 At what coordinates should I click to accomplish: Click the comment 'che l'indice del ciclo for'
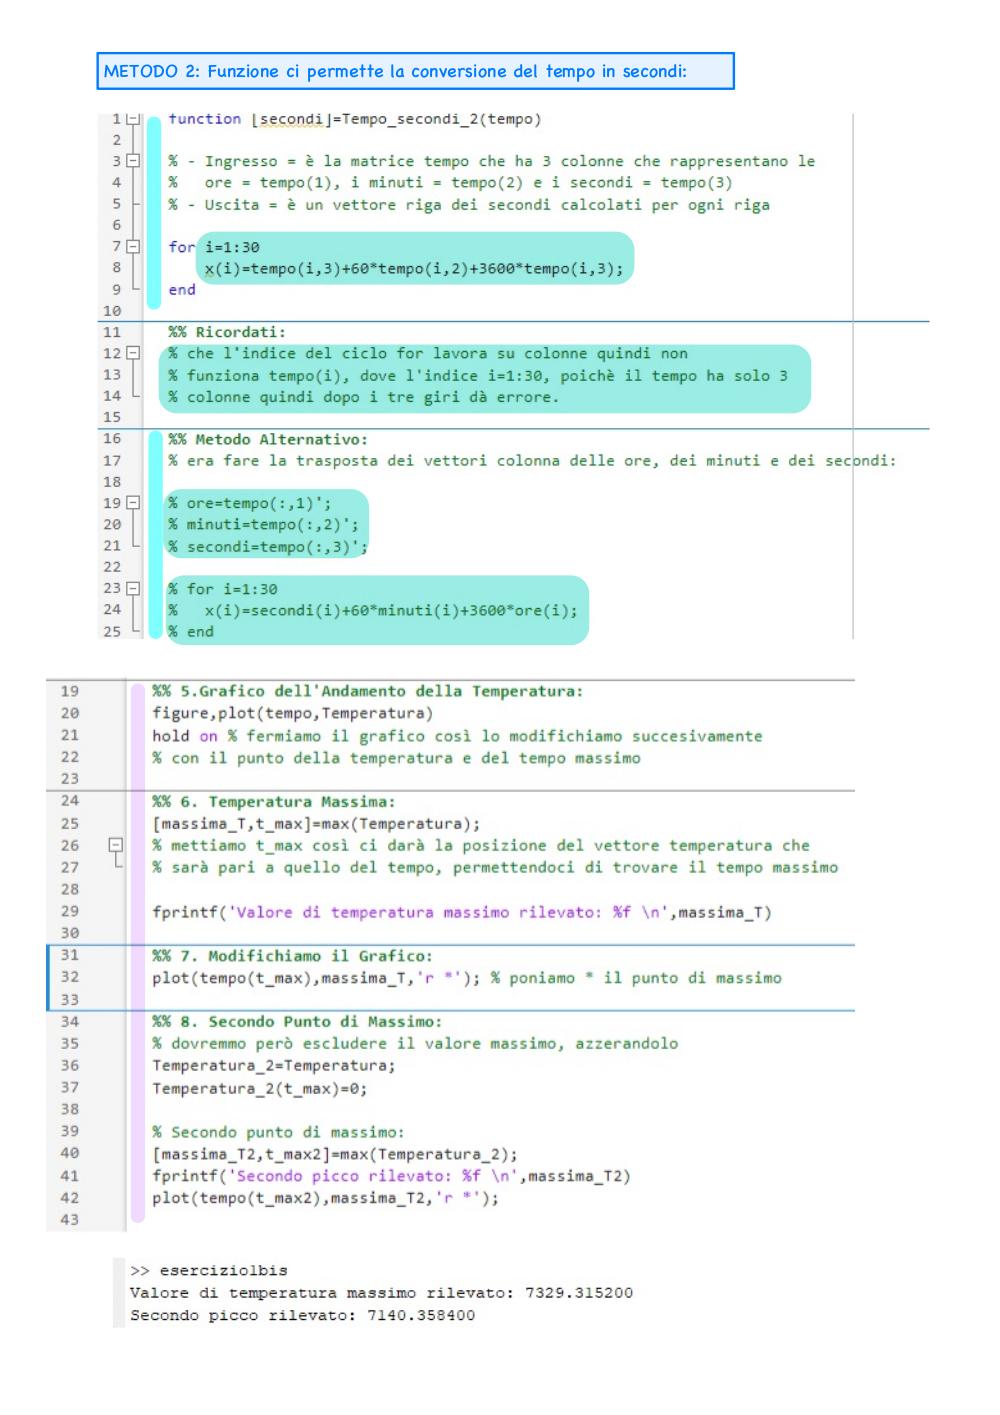click(x=428, y=353)
